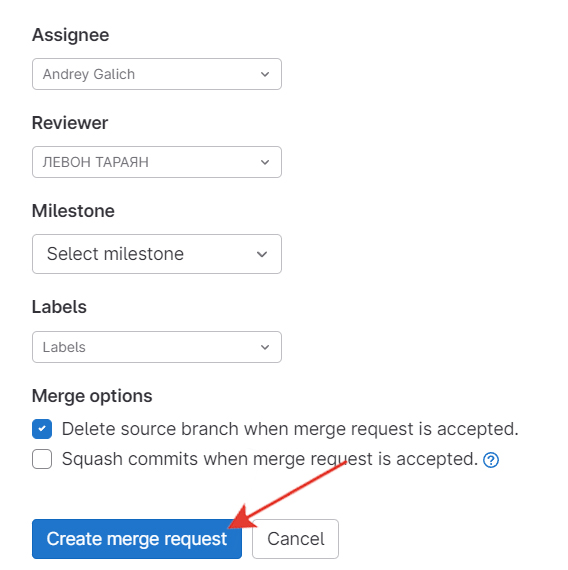
Task: Click the Merge options heading
Action: [x=92, y=396]
